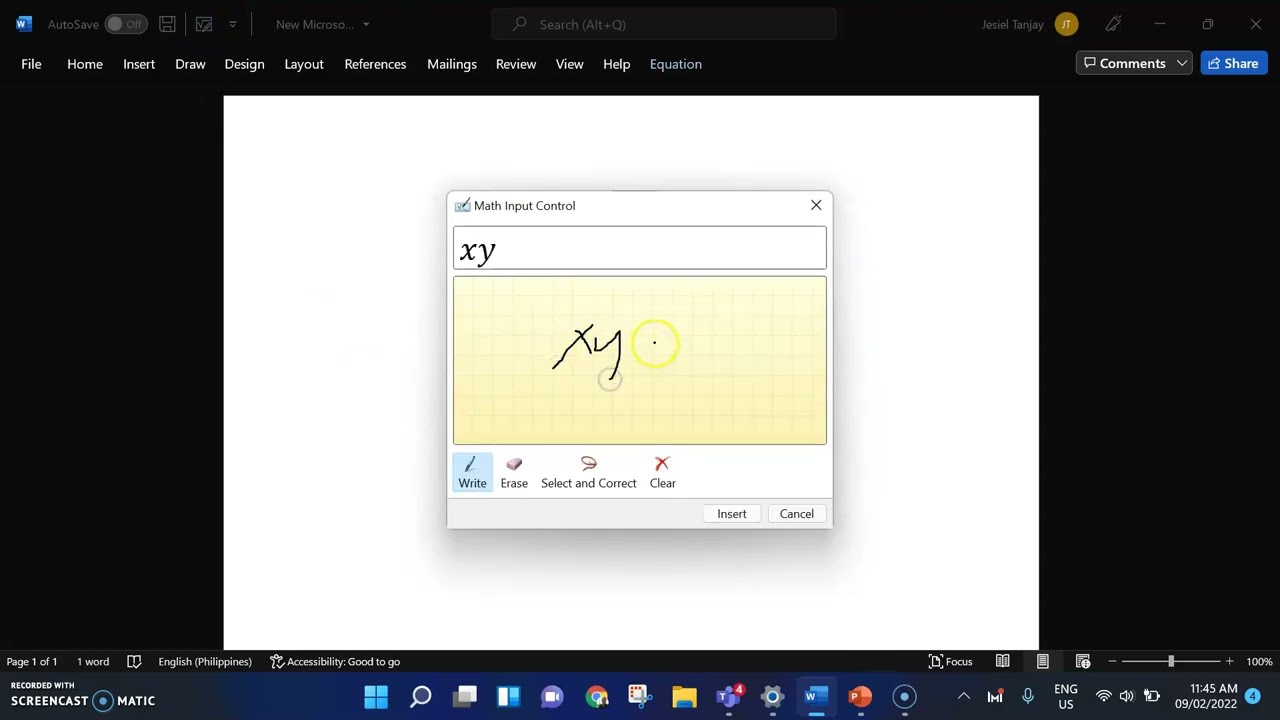Open the Windows Start menu

[376, 697]
